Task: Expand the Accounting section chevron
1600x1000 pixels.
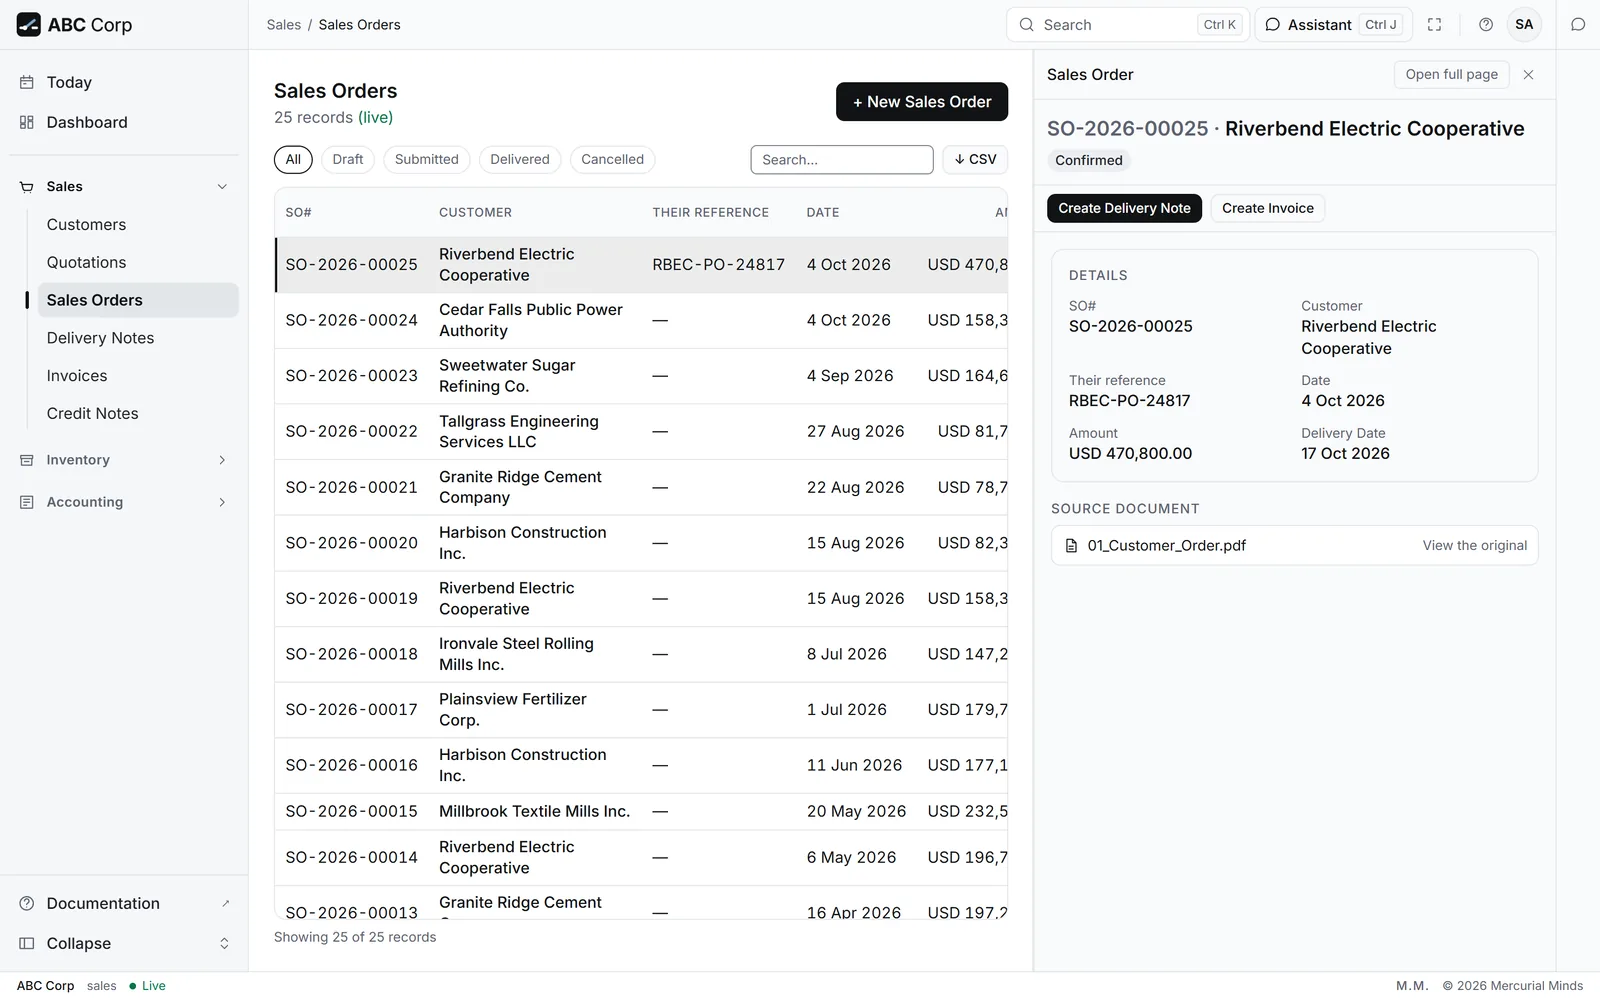Action: 222,502
